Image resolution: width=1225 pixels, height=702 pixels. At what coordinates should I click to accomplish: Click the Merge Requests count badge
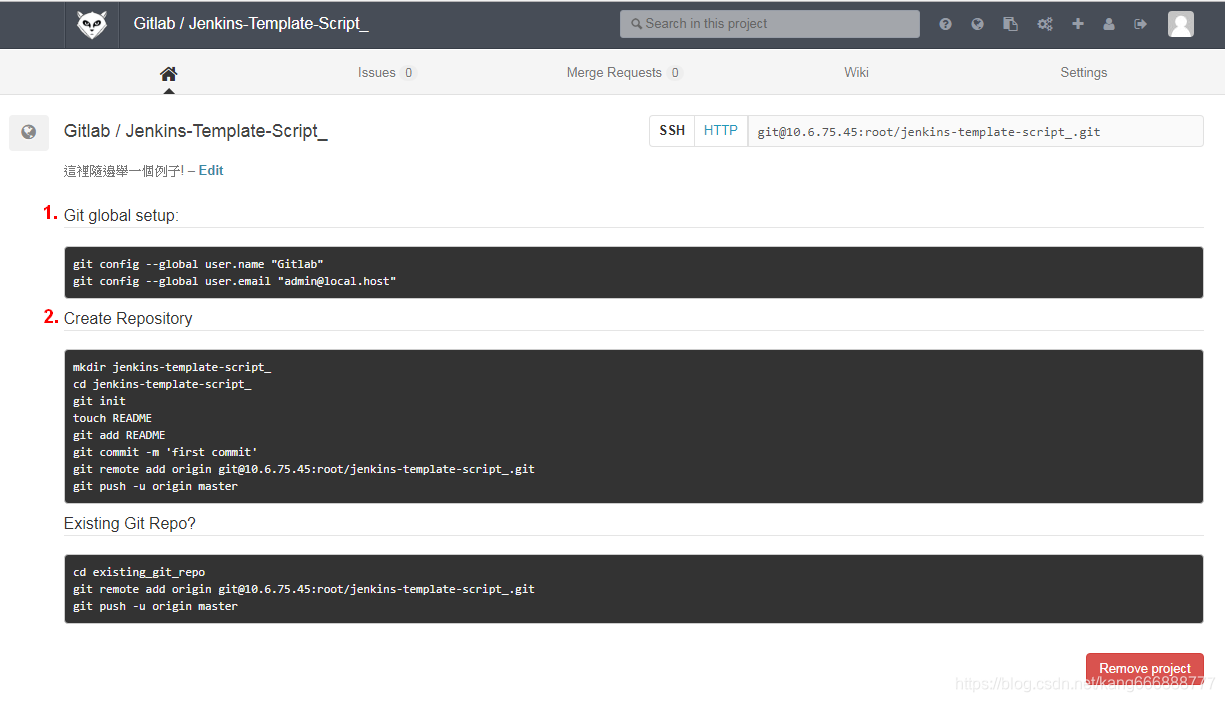675,73
